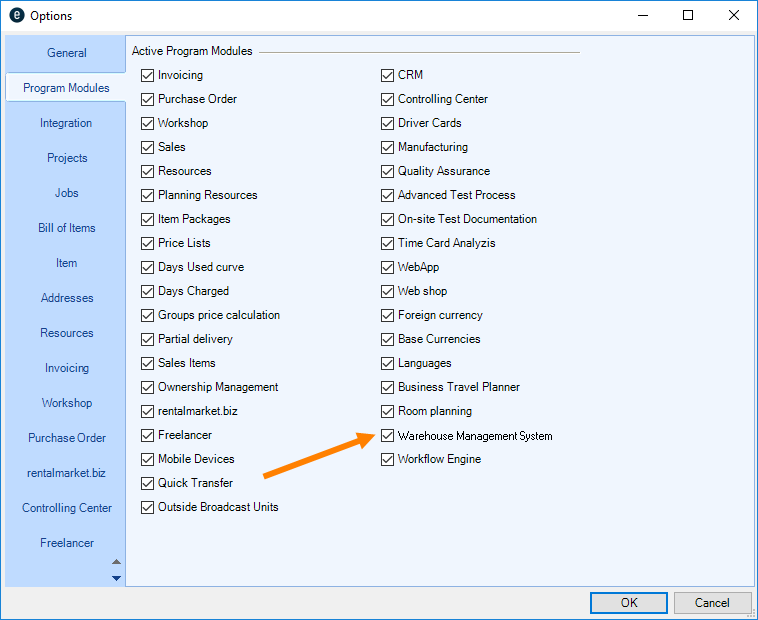Image resolution: width=758 pixels, height=620 pixels.
Task: Close the Options dialog window
Action: (x=734, y=16)
